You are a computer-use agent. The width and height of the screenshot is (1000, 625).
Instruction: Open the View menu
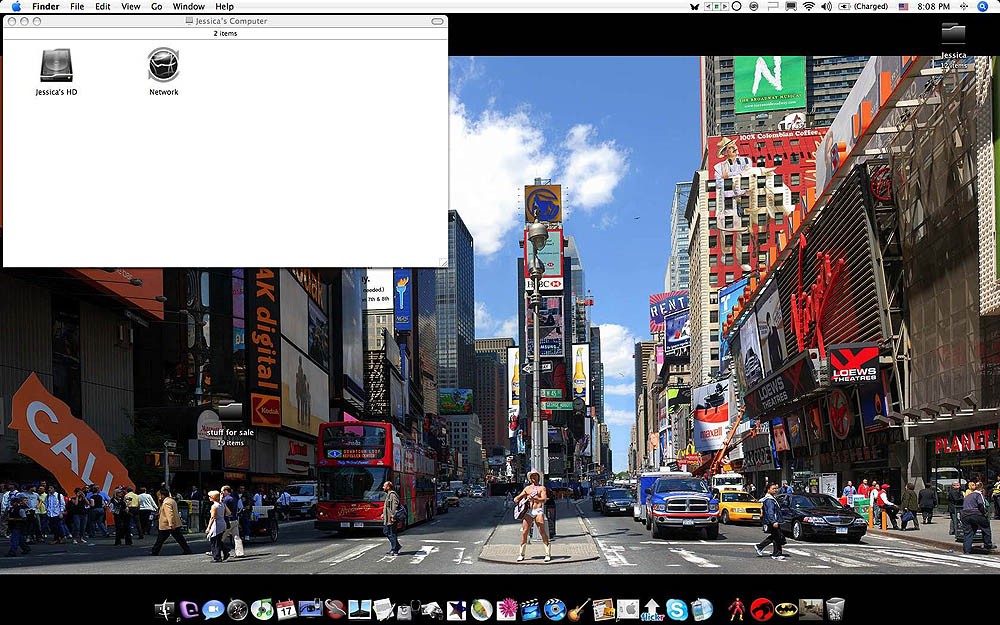coord(131,6)
